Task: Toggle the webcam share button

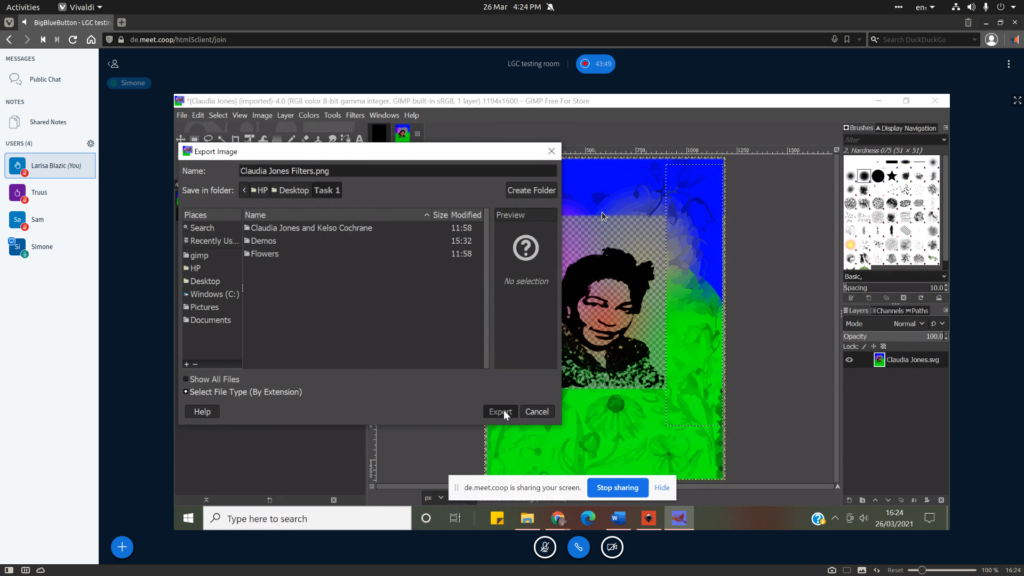Action: 612,547
